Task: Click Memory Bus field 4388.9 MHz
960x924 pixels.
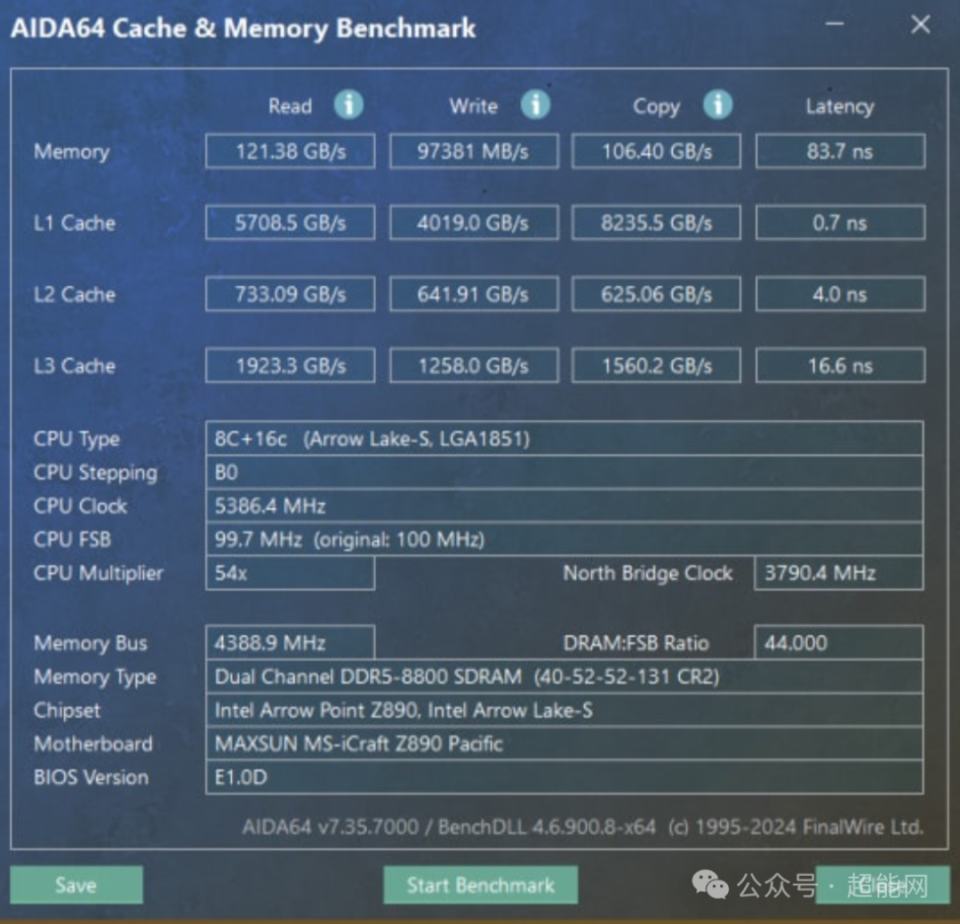Action: pos(290,642)
